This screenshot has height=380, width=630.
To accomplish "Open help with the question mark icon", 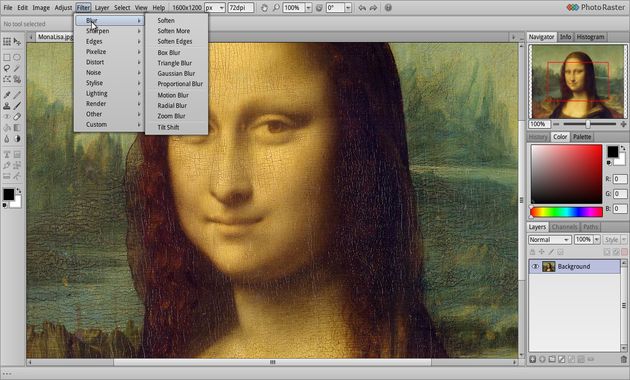I will [x=388, y=8].
